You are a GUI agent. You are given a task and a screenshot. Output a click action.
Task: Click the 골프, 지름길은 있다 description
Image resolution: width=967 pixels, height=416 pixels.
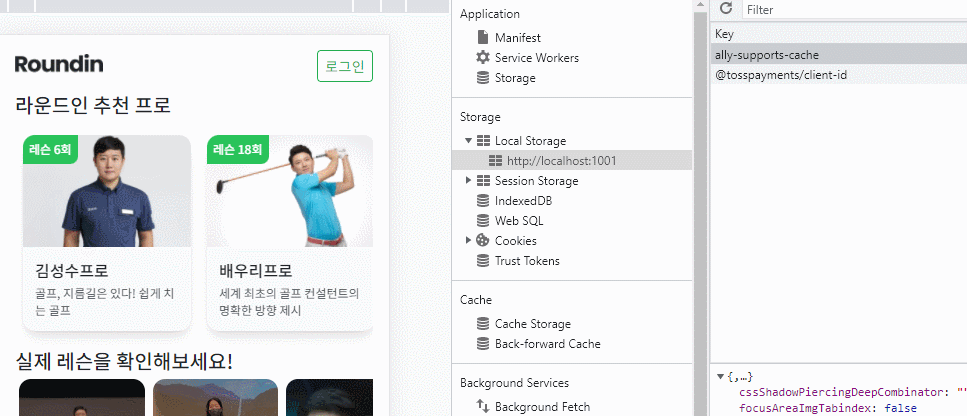(x=105, y=301)
